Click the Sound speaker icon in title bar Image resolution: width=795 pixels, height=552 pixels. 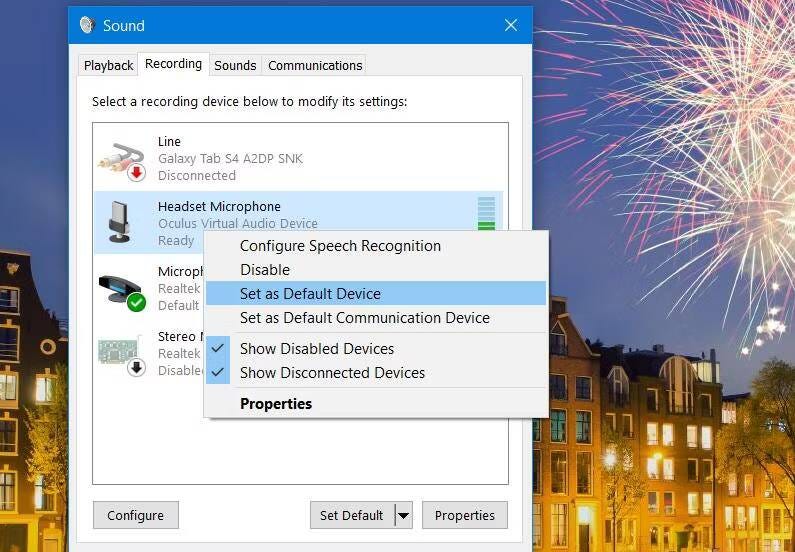[87, 25]
